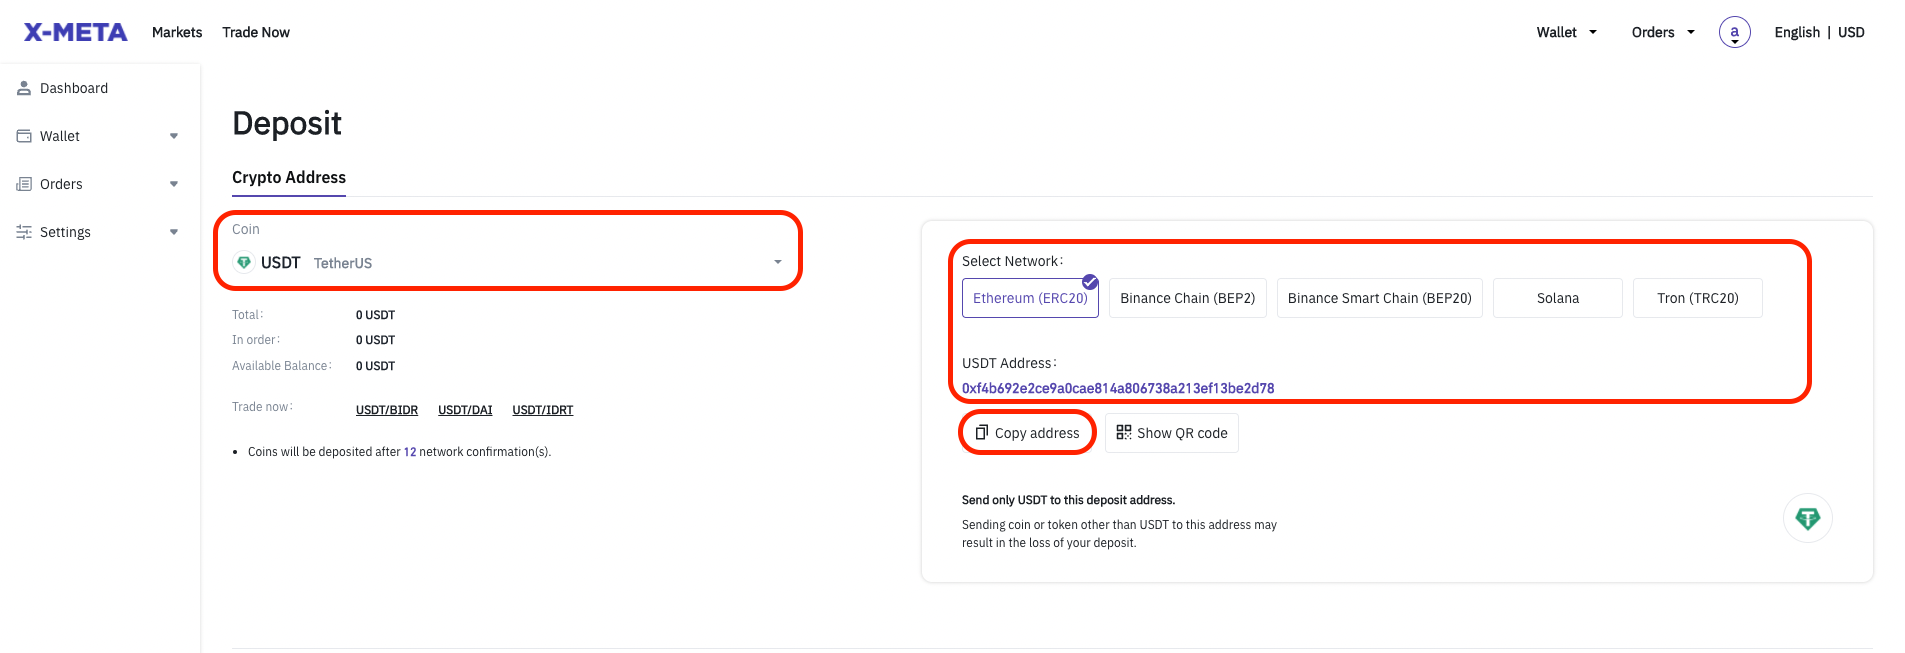Click the Dashboard person icon in sidebar
This screenshot has height=653, width=1905.
coord(24,88)
